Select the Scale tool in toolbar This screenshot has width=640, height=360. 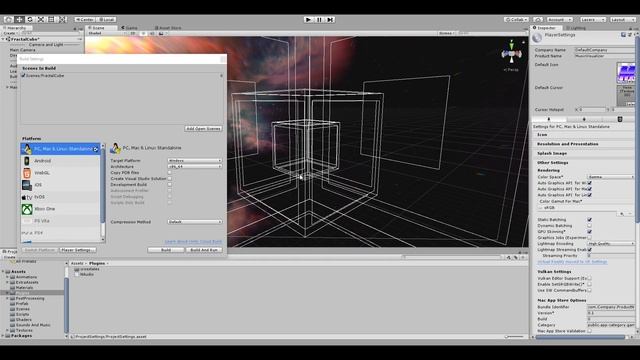point(41,19)
